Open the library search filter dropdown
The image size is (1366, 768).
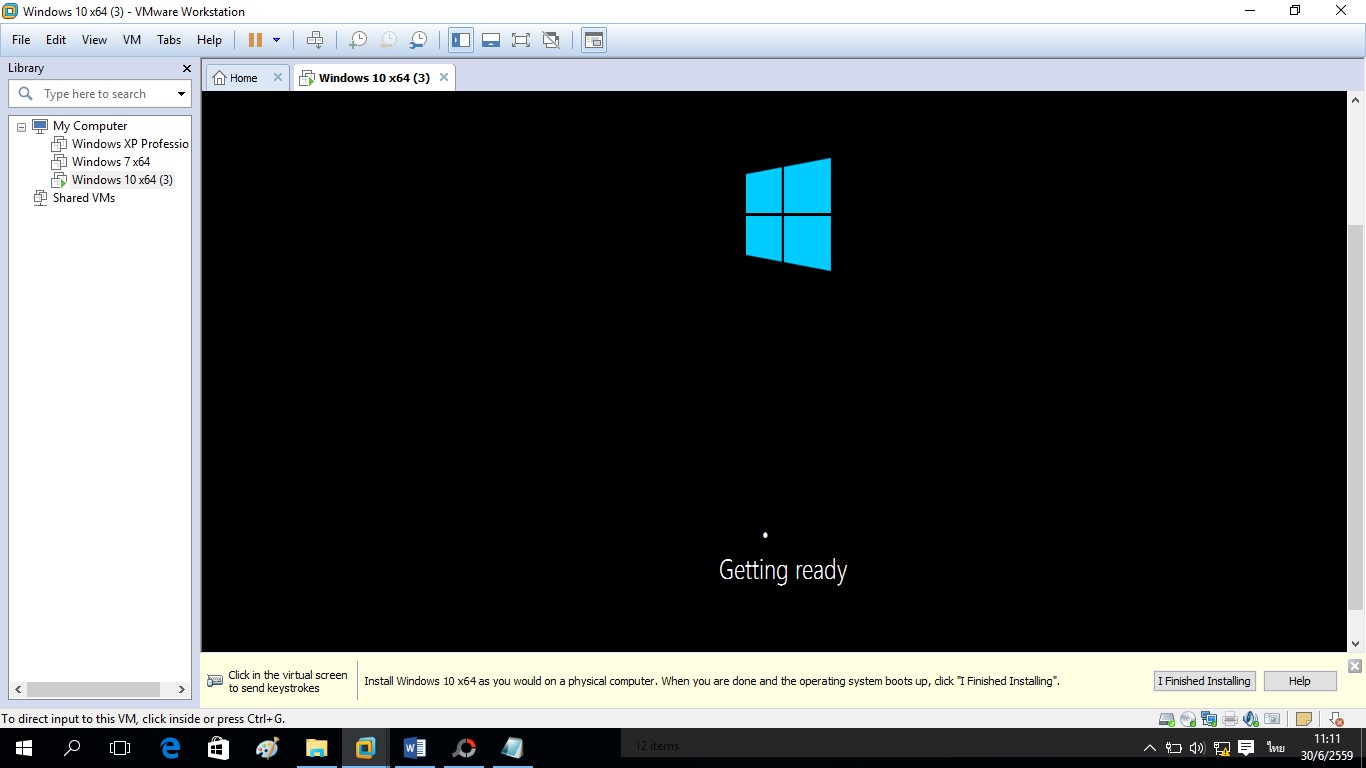181,94
